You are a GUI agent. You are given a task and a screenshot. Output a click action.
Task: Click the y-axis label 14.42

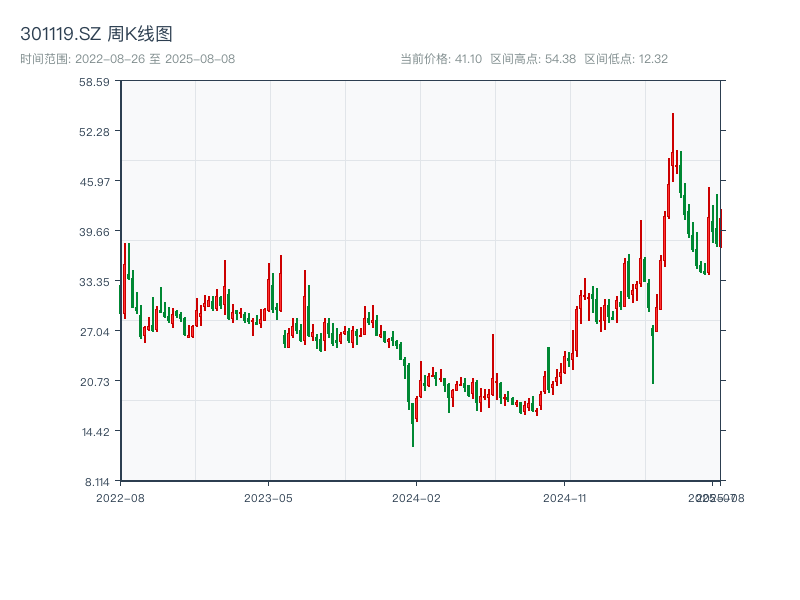click(95, 433)
